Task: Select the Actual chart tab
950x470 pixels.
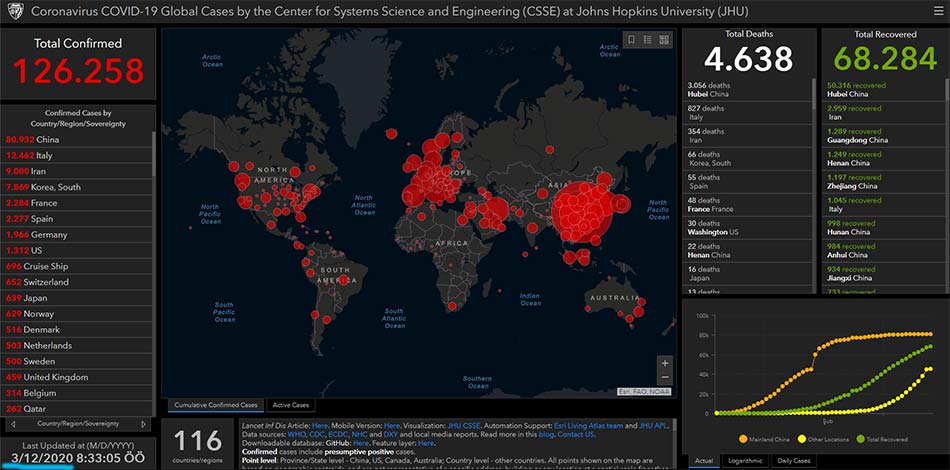Action: [703, 461]
